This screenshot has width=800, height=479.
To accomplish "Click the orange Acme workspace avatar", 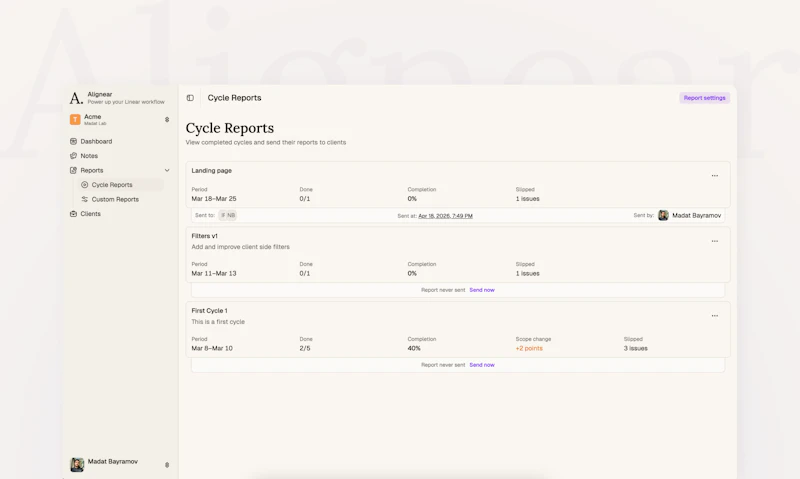I will (x=75, y=119).
